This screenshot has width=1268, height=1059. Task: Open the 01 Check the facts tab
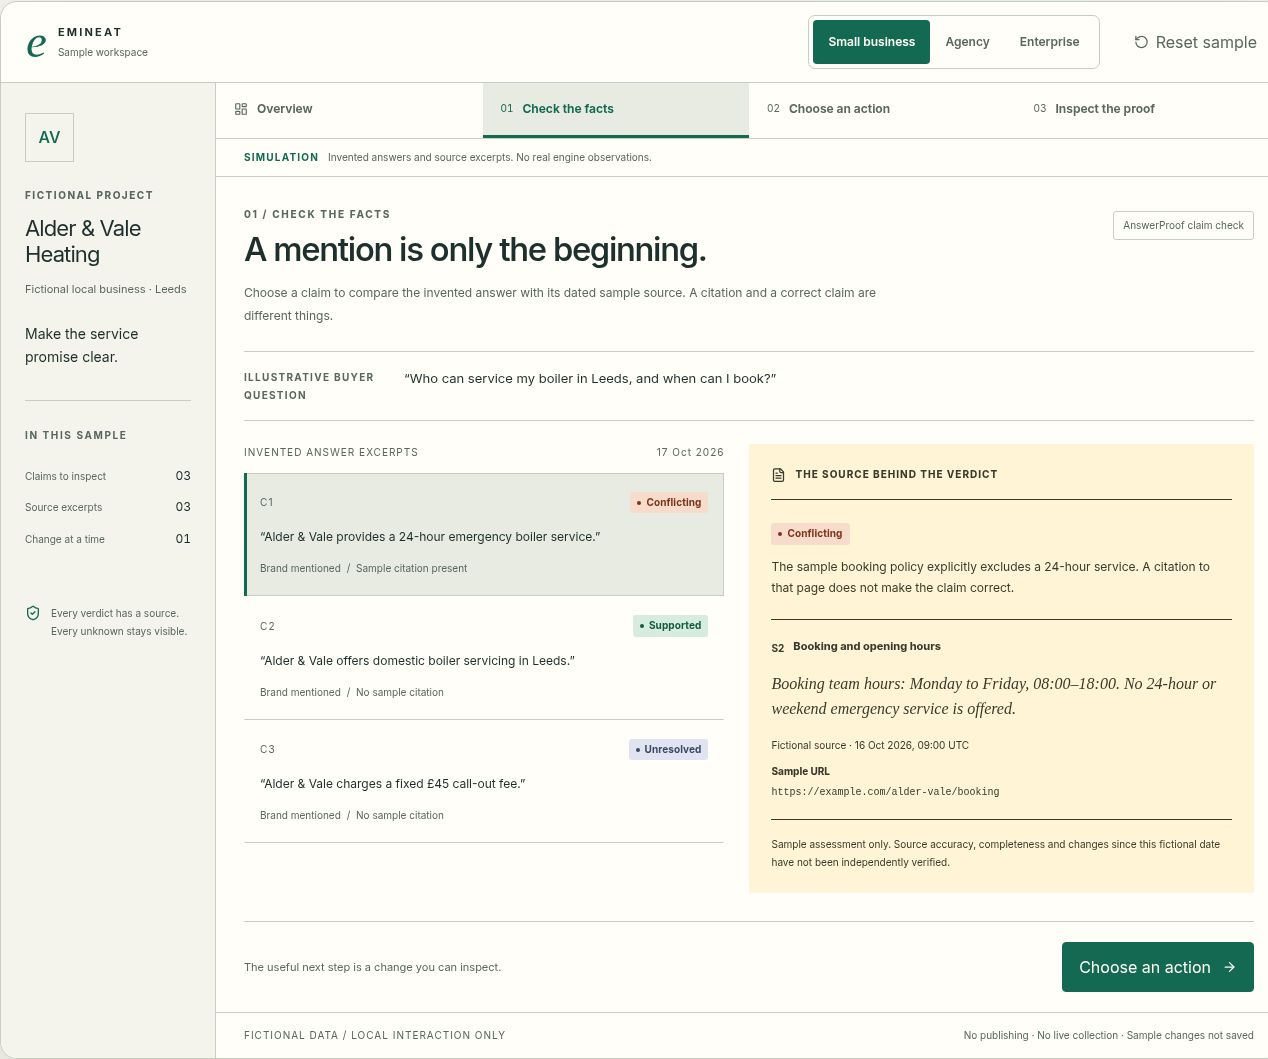coord(616,109)
